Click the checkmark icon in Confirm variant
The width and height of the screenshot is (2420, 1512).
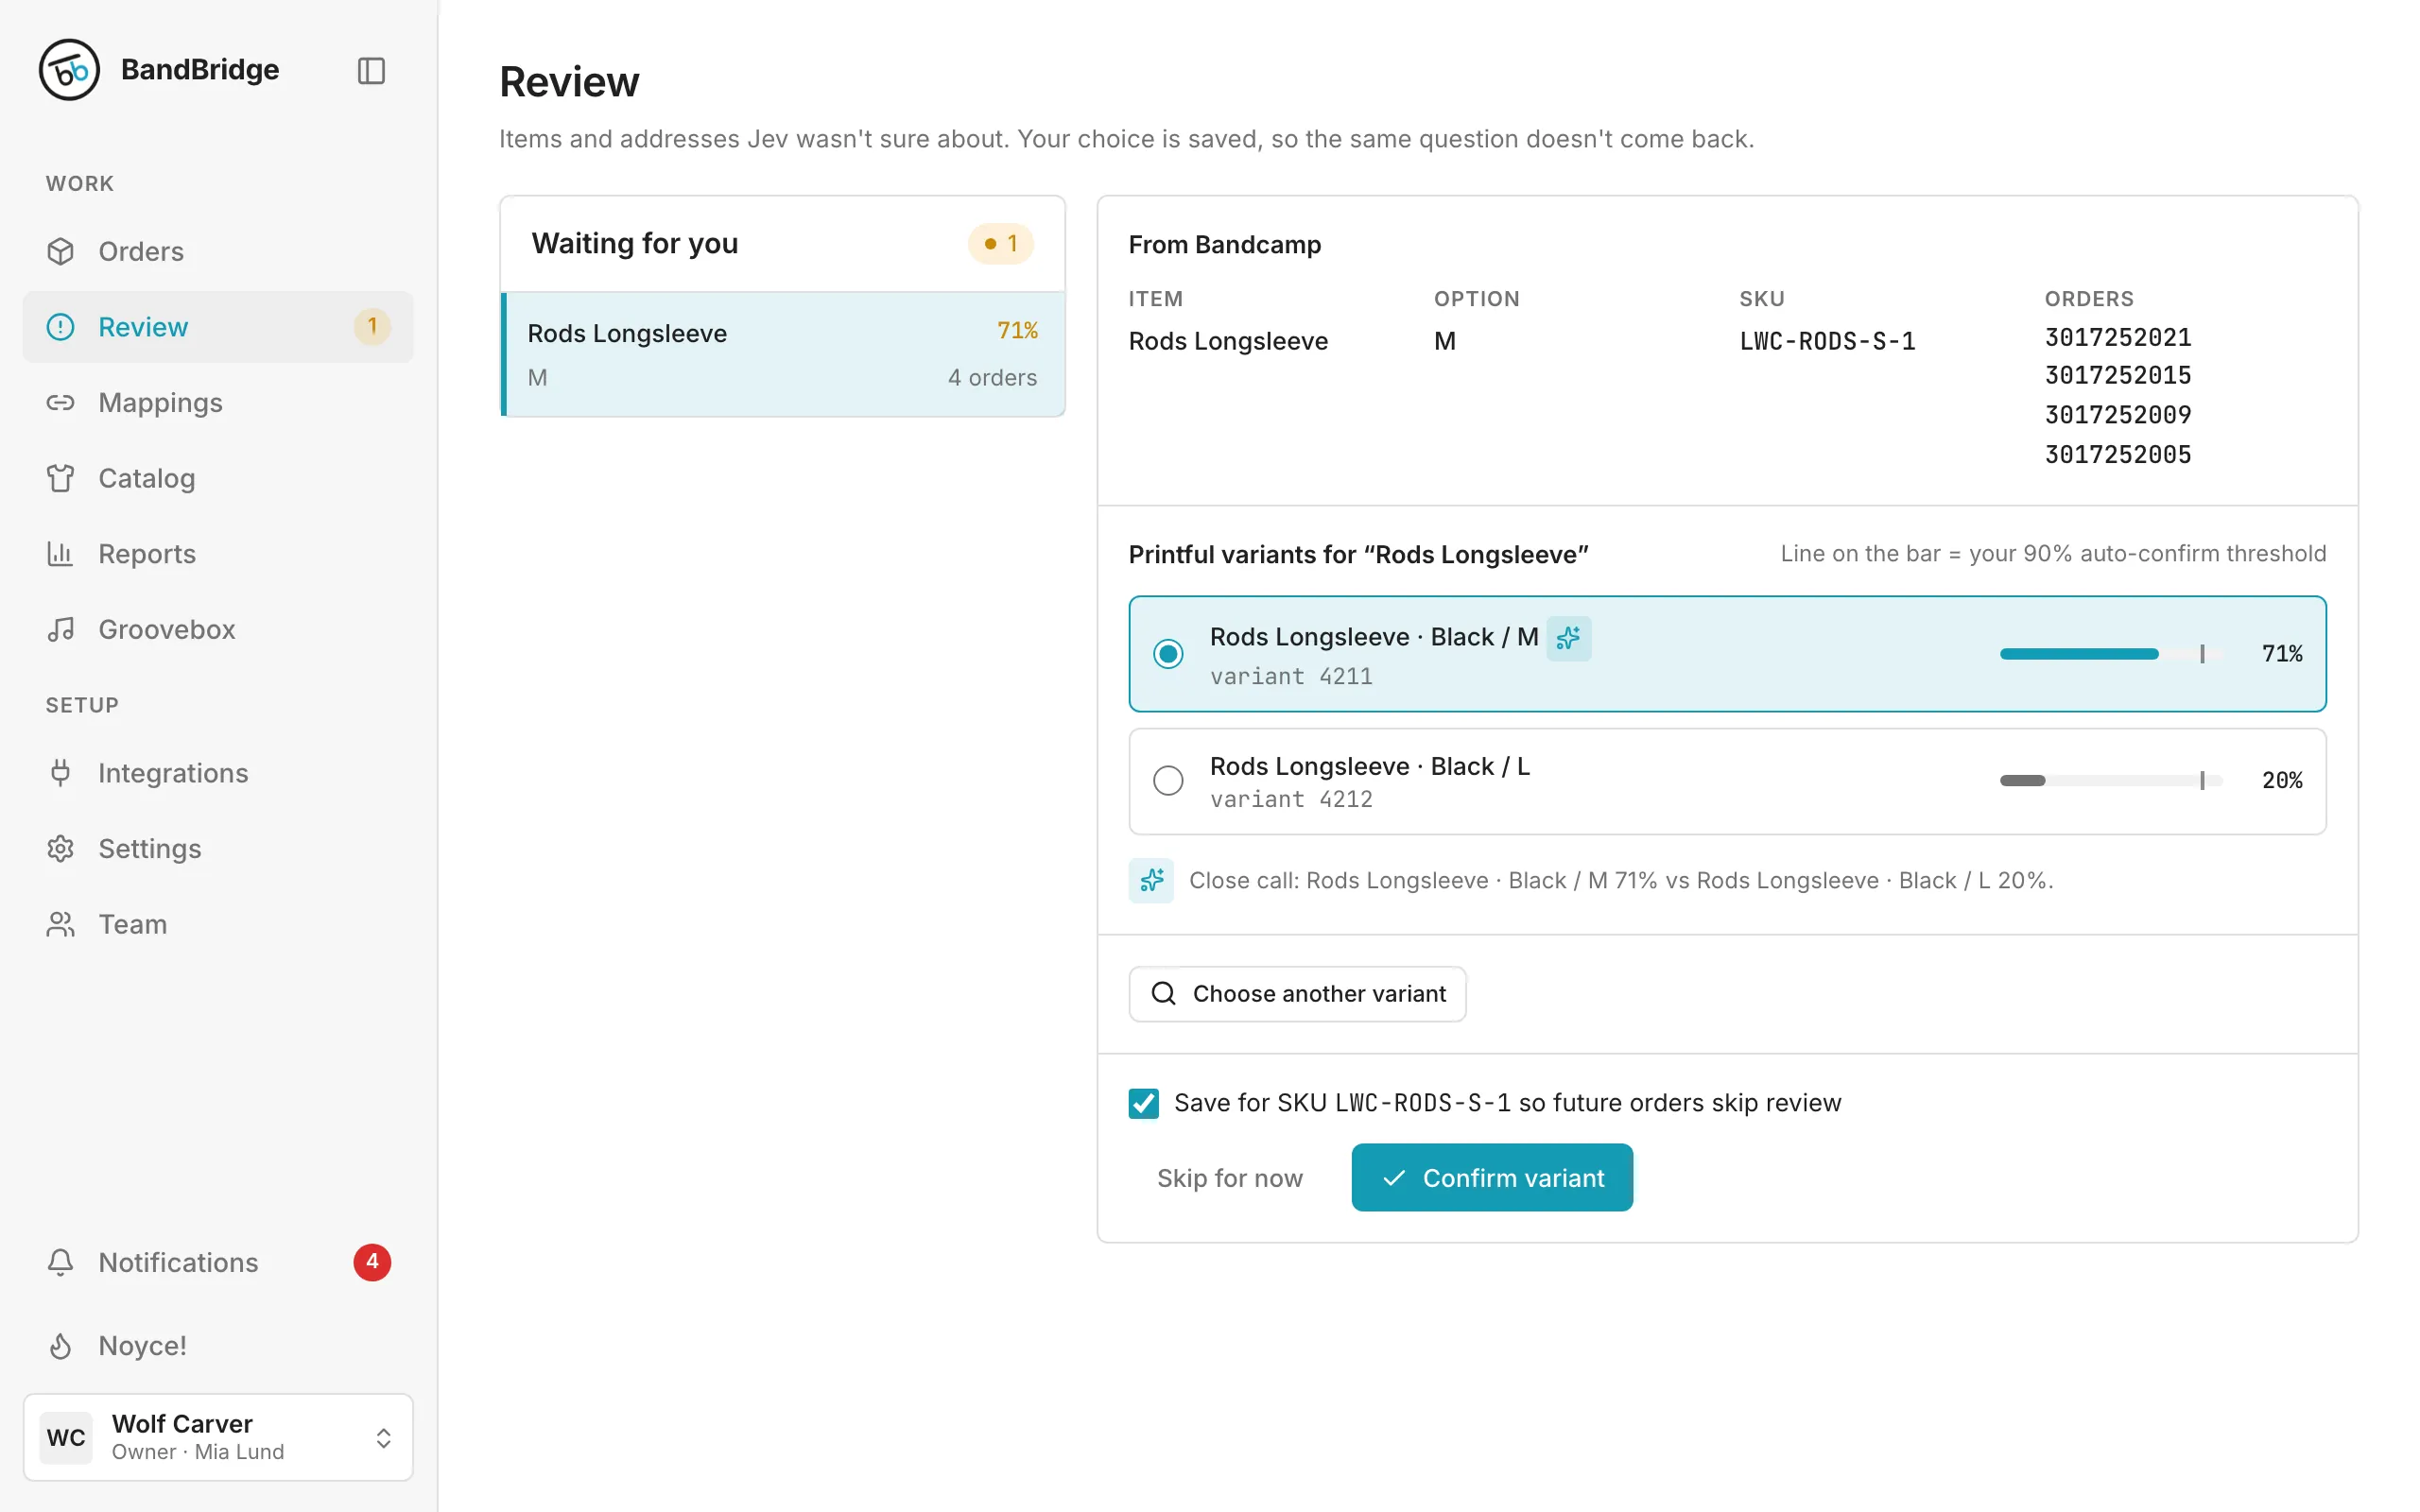[x=1394, y=1178]
